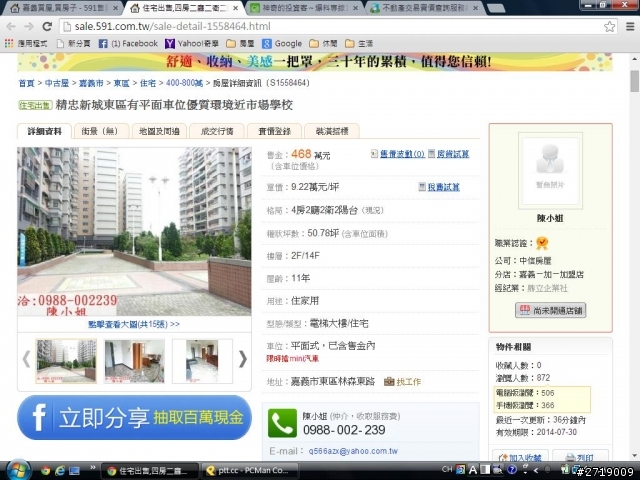Select 裝潢招標 tab
The image size is (640, 480).
(x=332, y=131)
